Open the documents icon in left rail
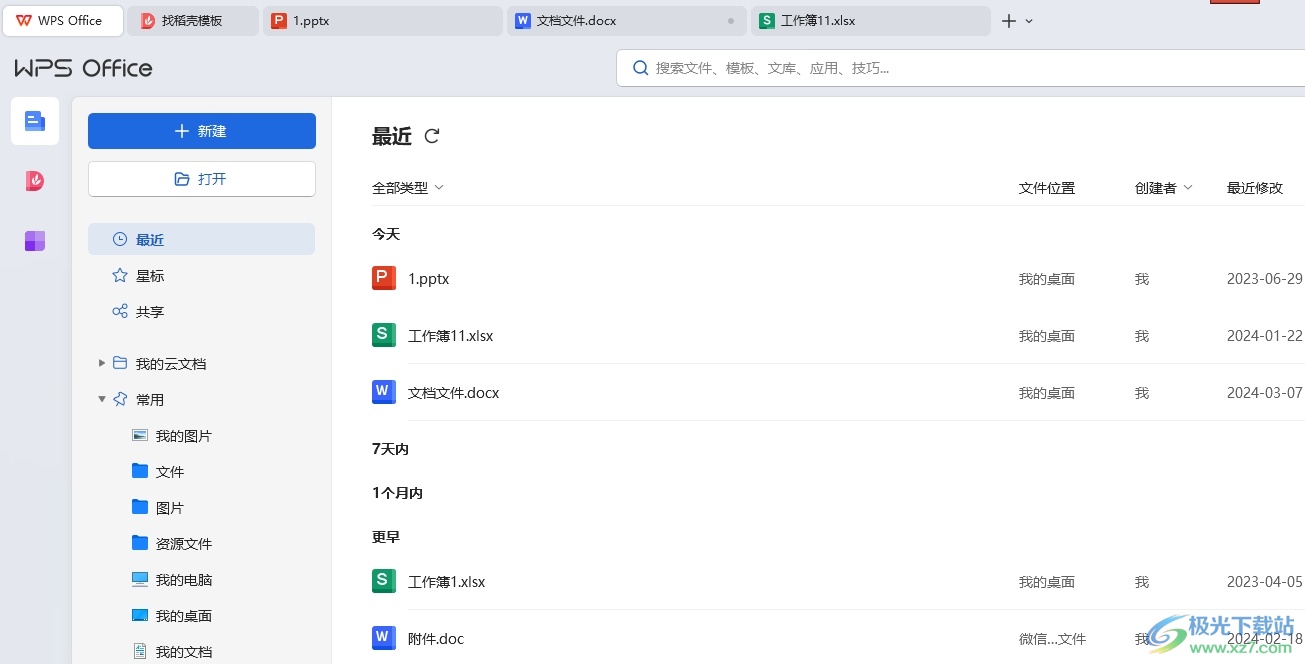The image size is (1305, 664). pyautogui.click(x=35, y=121)
